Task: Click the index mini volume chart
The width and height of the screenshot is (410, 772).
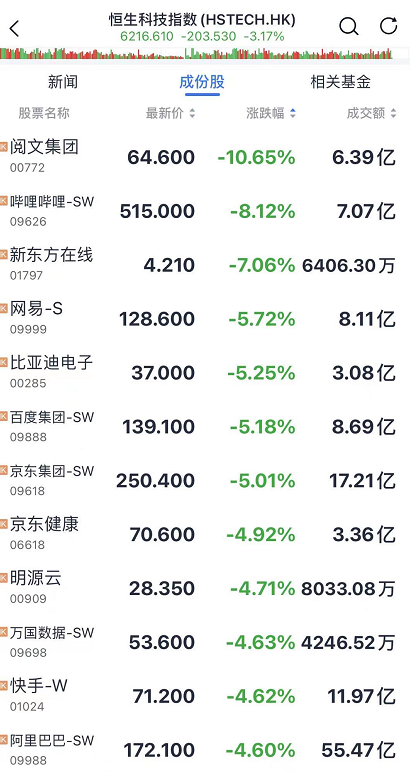Action: click(x=205, y=53)
